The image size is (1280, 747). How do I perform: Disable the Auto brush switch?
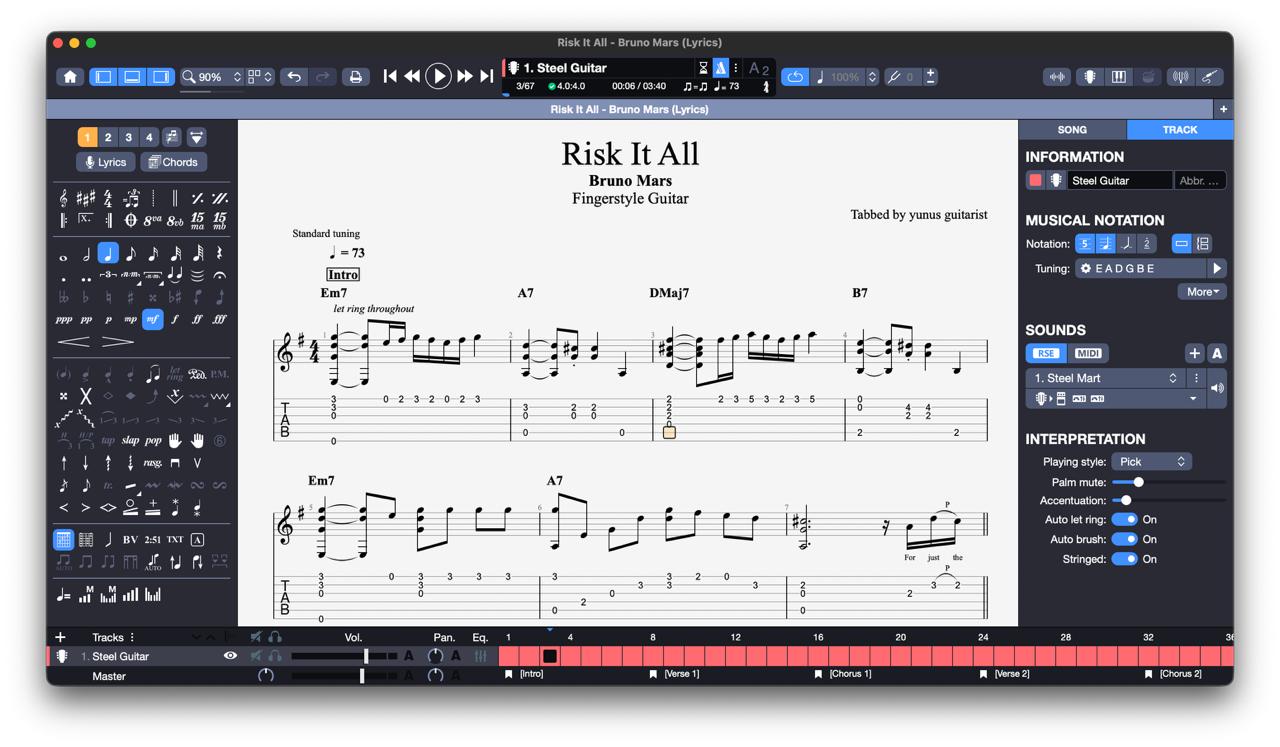pos(1124,539)
